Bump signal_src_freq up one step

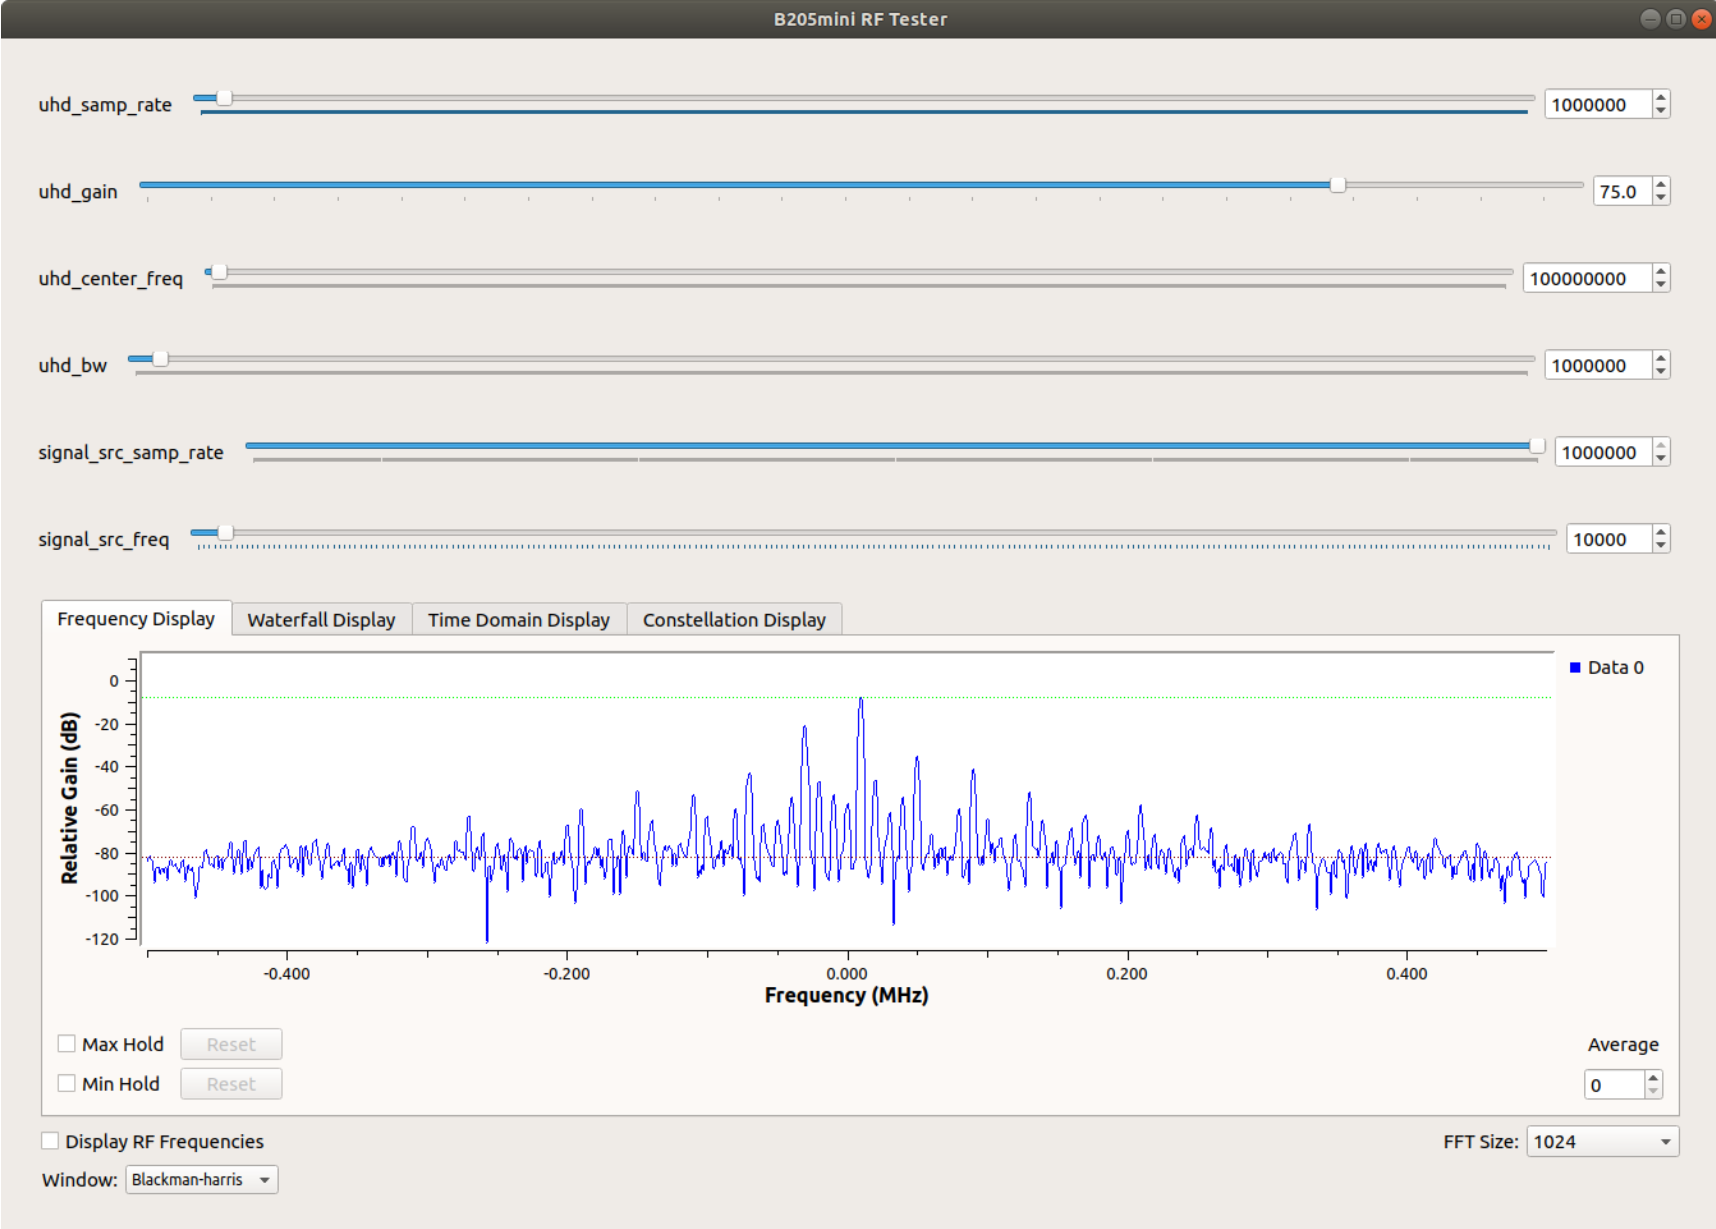click(x=1661, y=533)
